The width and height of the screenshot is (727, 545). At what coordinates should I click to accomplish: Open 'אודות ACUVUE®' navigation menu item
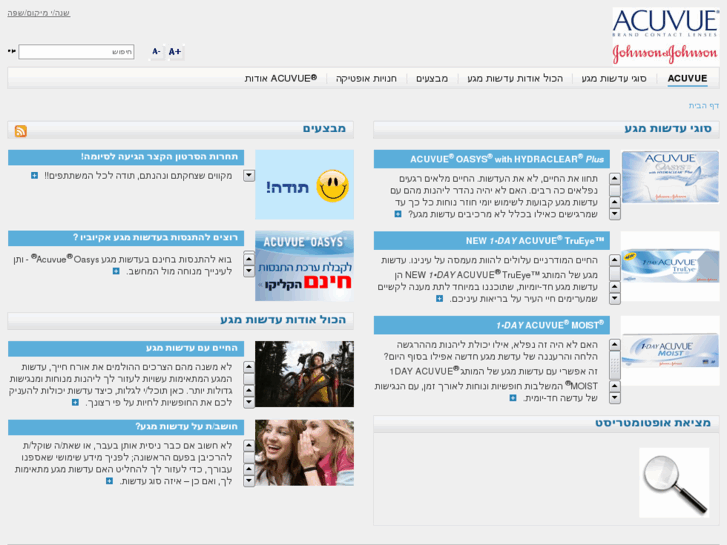click(x=281, y=78)
